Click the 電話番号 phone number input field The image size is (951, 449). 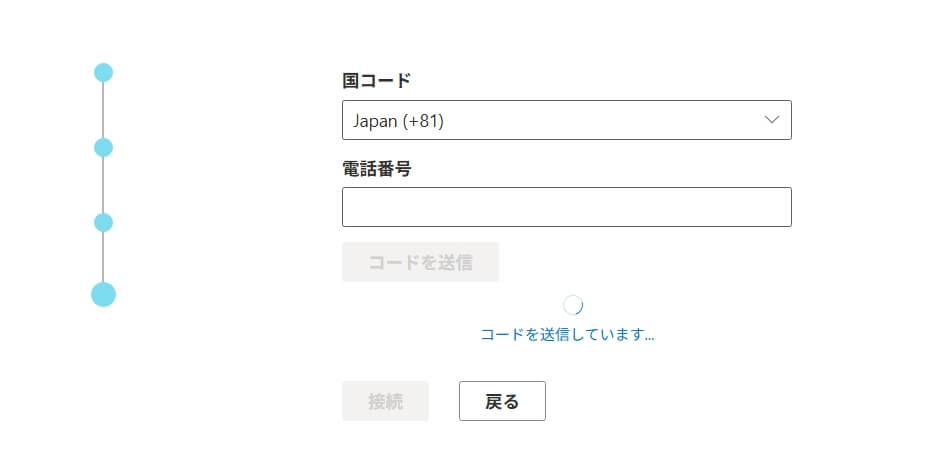[x=566, y=207]
